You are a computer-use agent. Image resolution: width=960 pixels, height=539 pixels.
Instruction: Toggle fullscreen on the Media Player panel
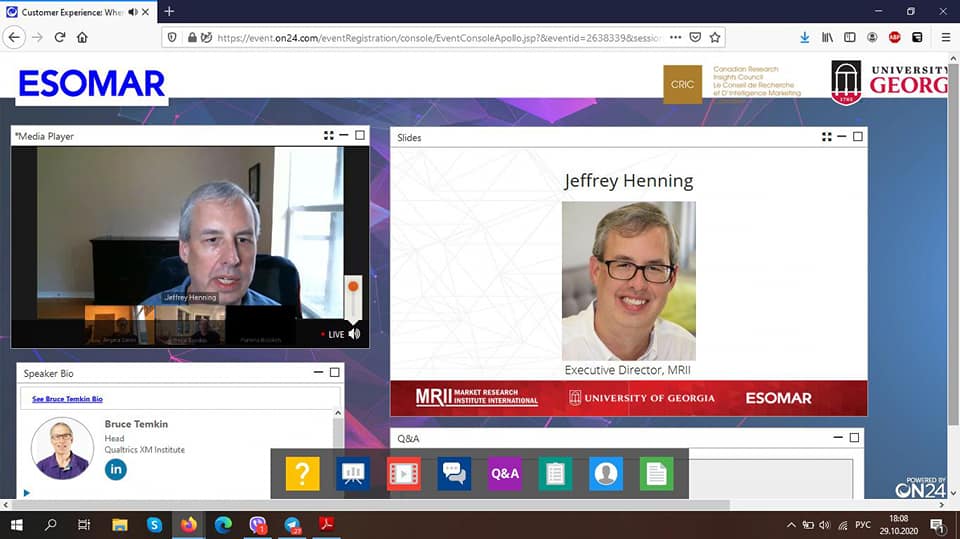point(329,136)
